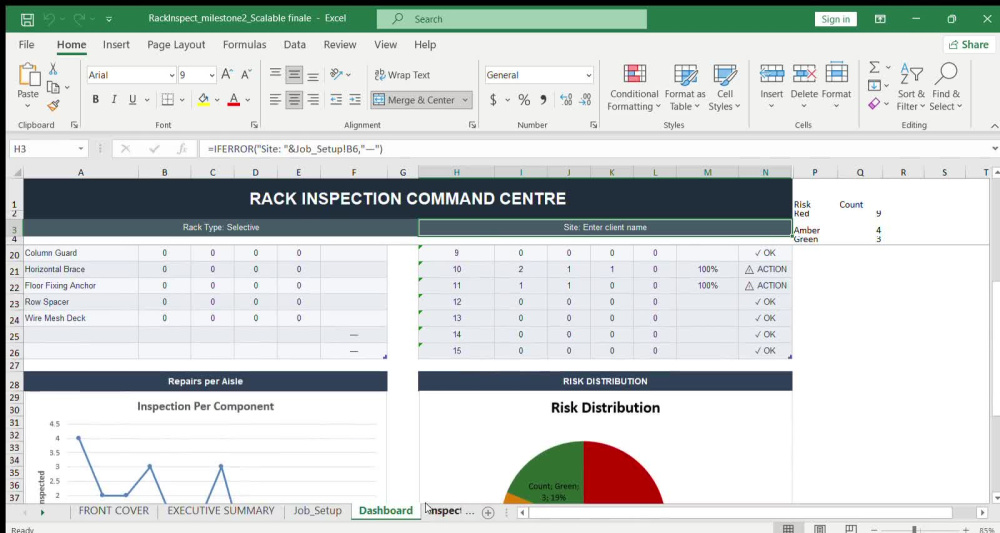Image resolution: width=1000 pixels, height=533 pixels.
Task: Decrease font size with the small A icon
Action: coord(246,75)
